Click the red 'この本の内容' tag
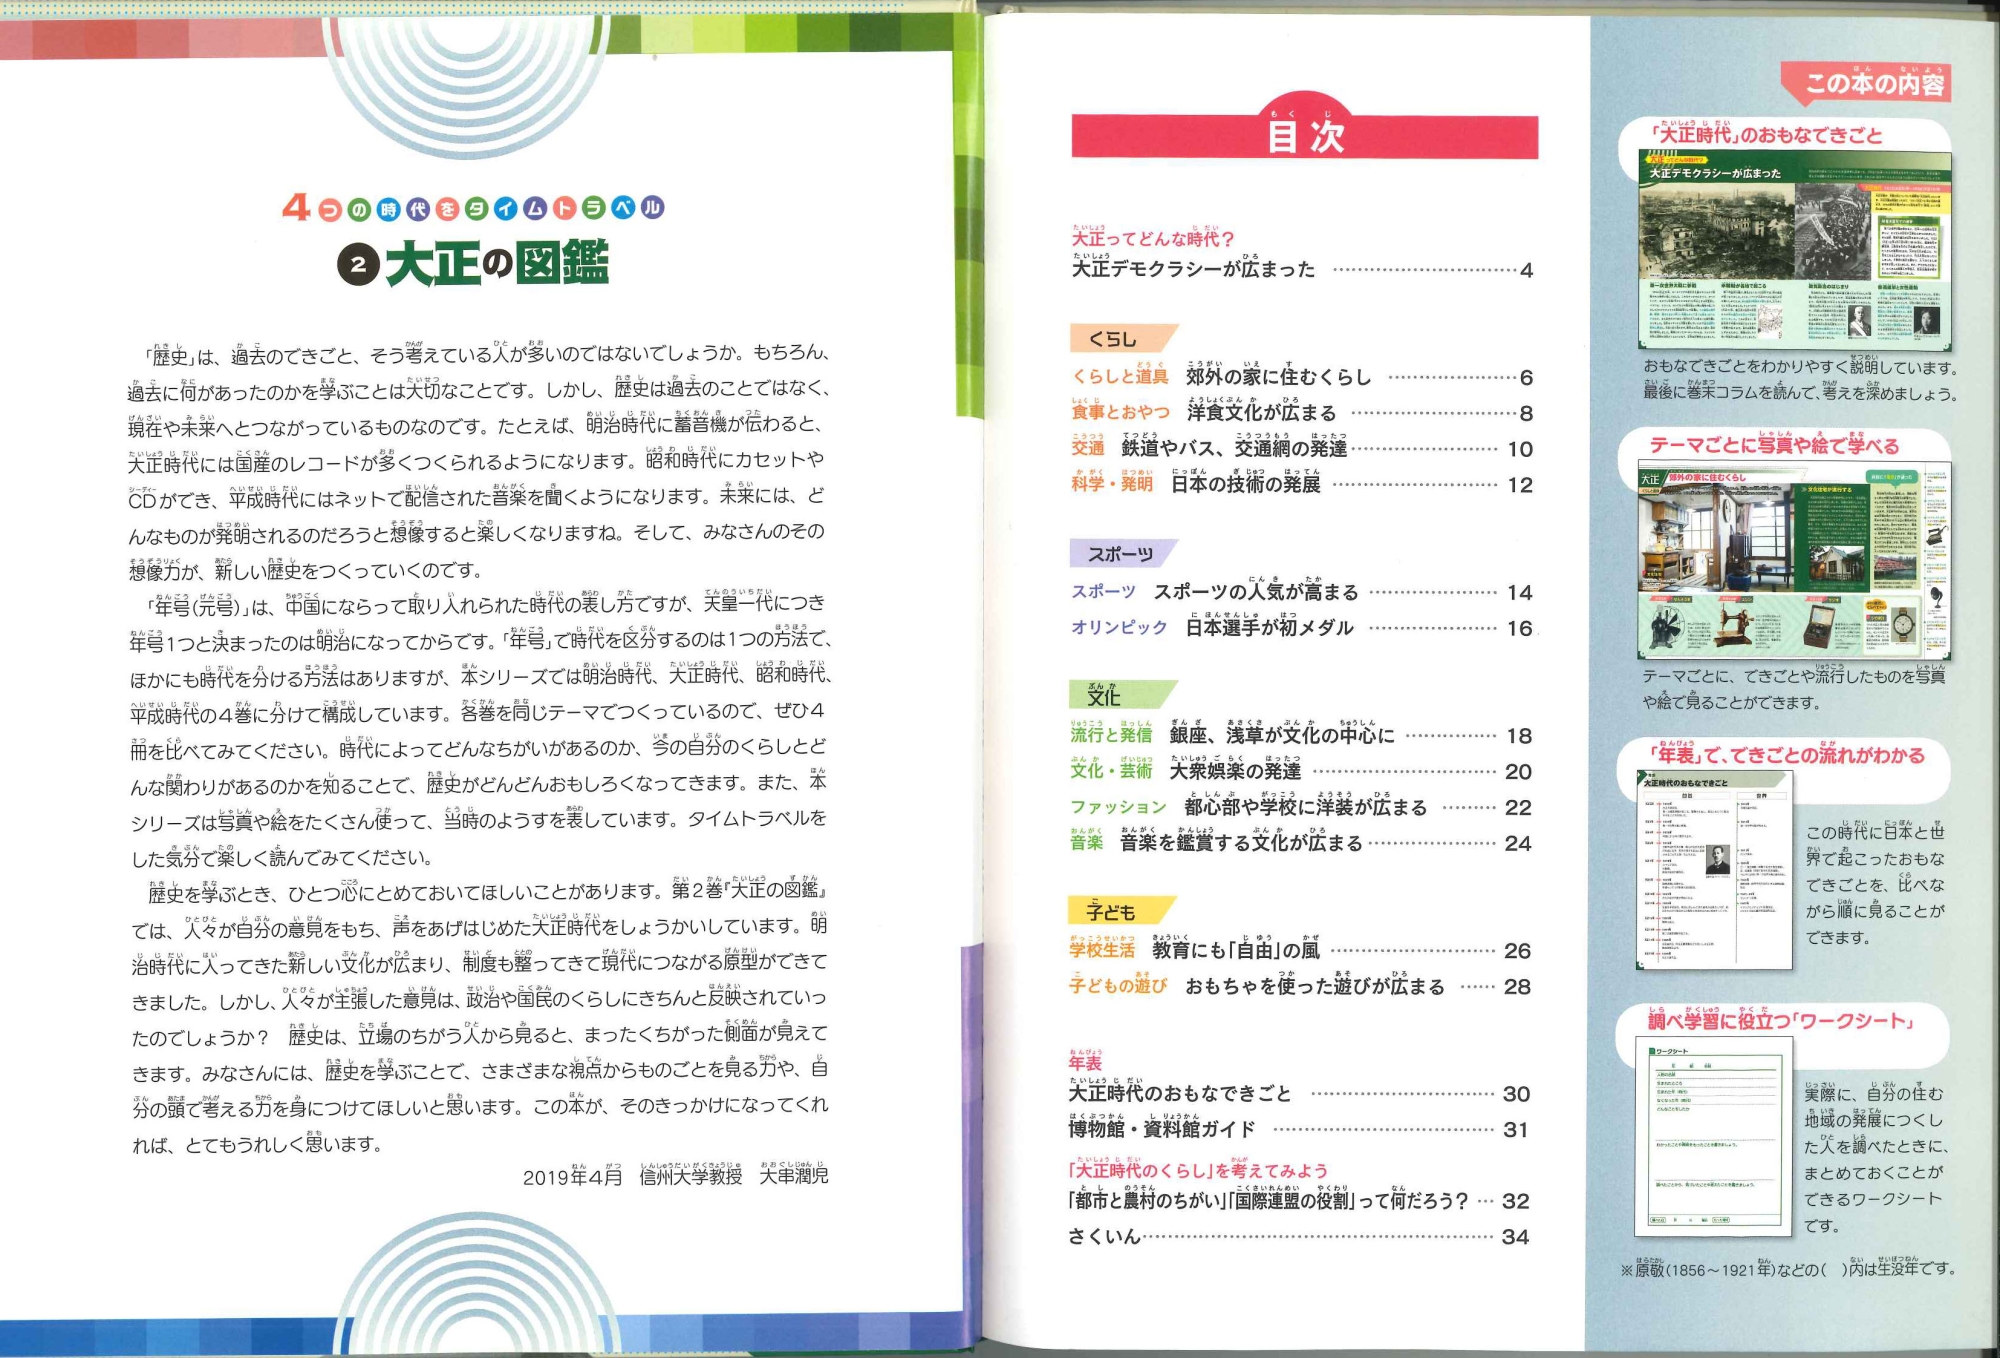 1867,82
